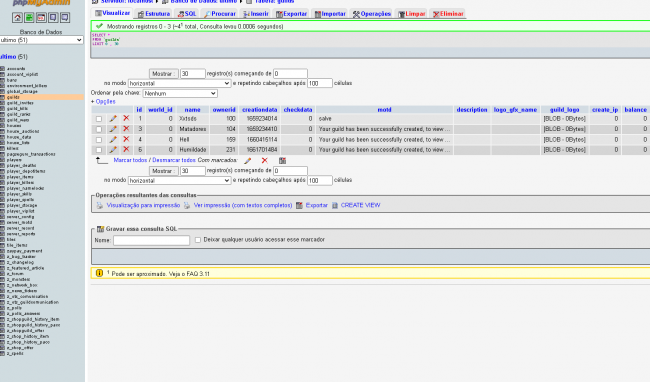Open the upper 'no modo' horizontal dropdown

click(x=179, y=83)
